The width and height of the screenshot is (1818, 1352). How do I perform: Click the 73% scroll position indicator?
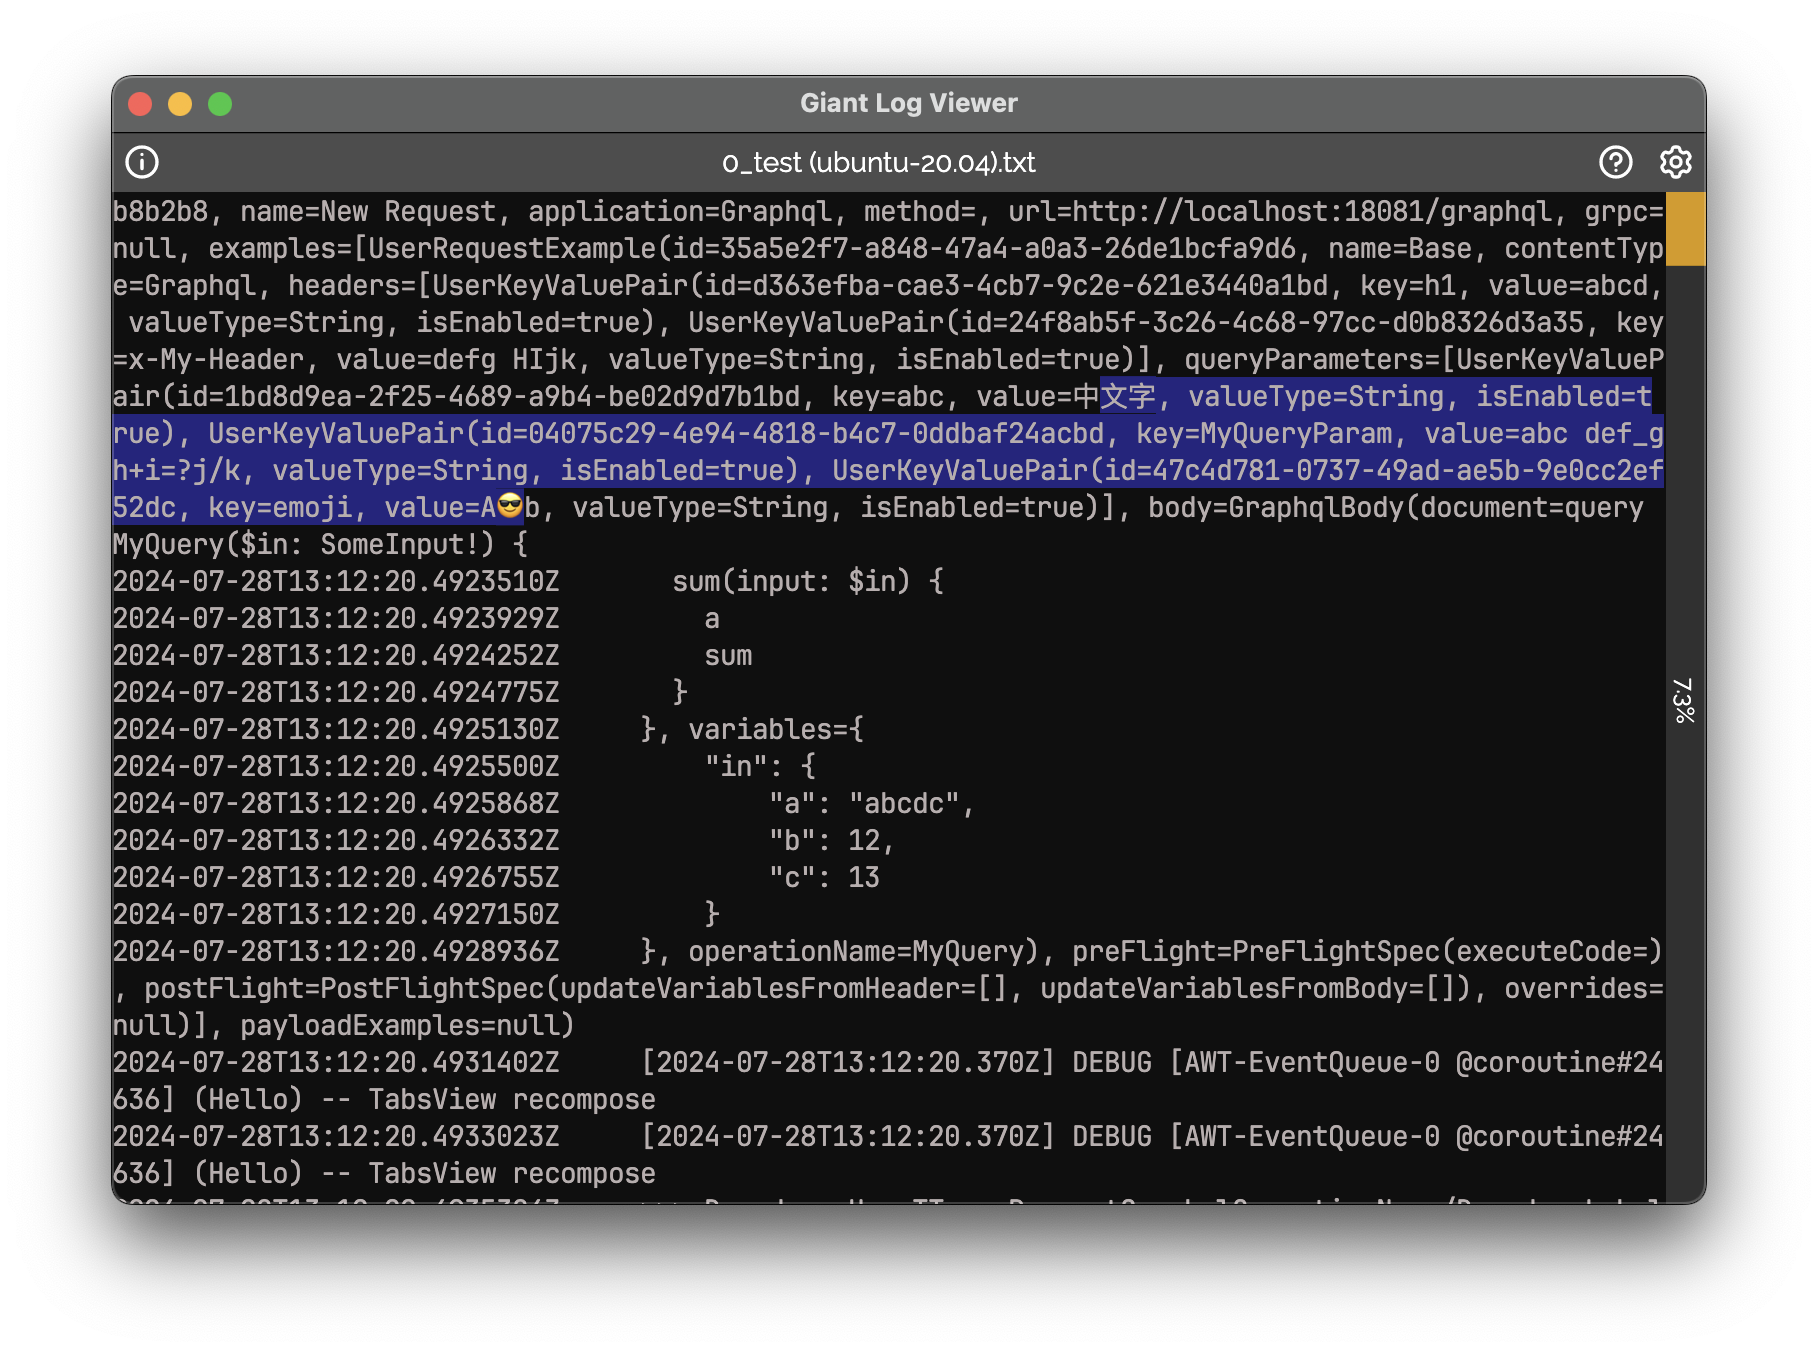coord(1685,699)
